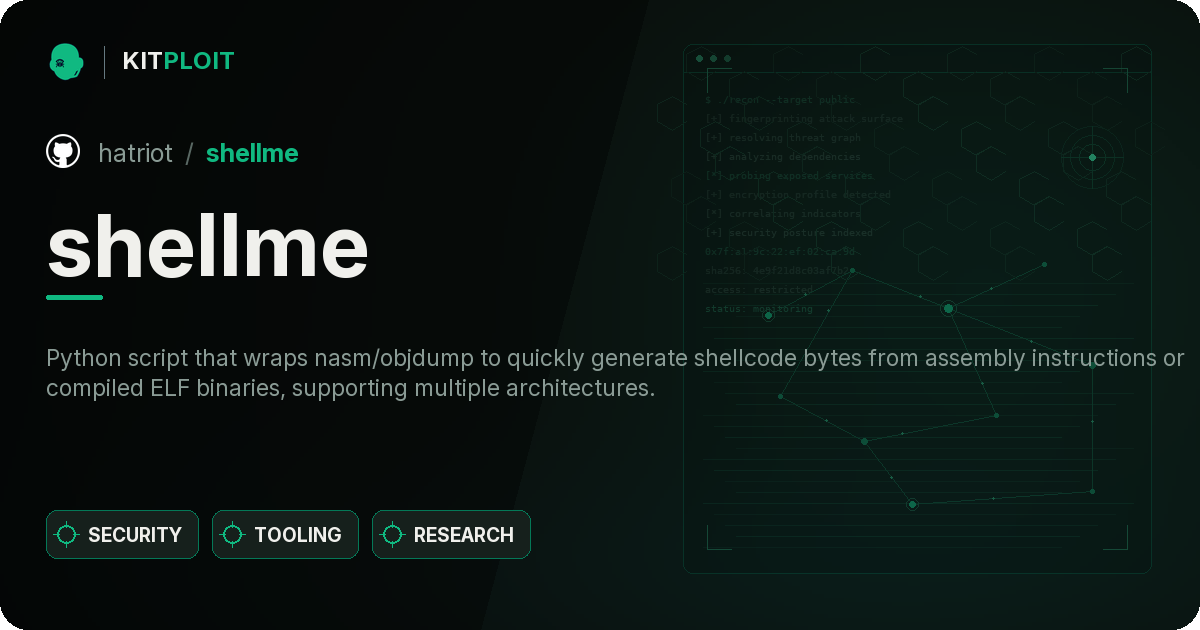1200x630 pixels.
Task: Click the crosshair icon in TOOLING badge
Action: click(x=233, y=535)
